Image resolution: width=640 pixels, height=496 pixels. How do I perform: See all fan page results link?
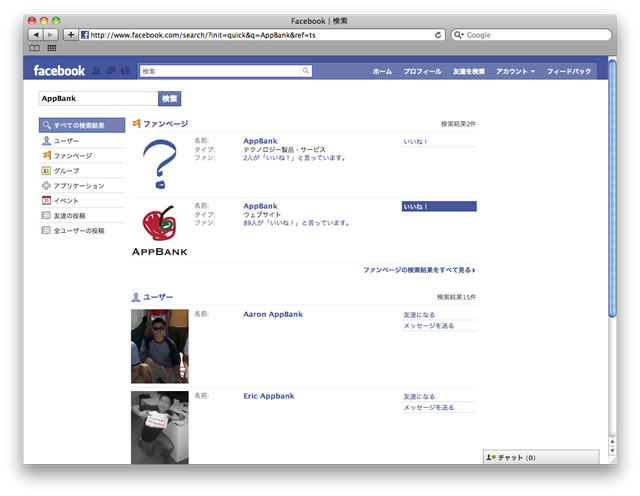[x=419, y=270]
